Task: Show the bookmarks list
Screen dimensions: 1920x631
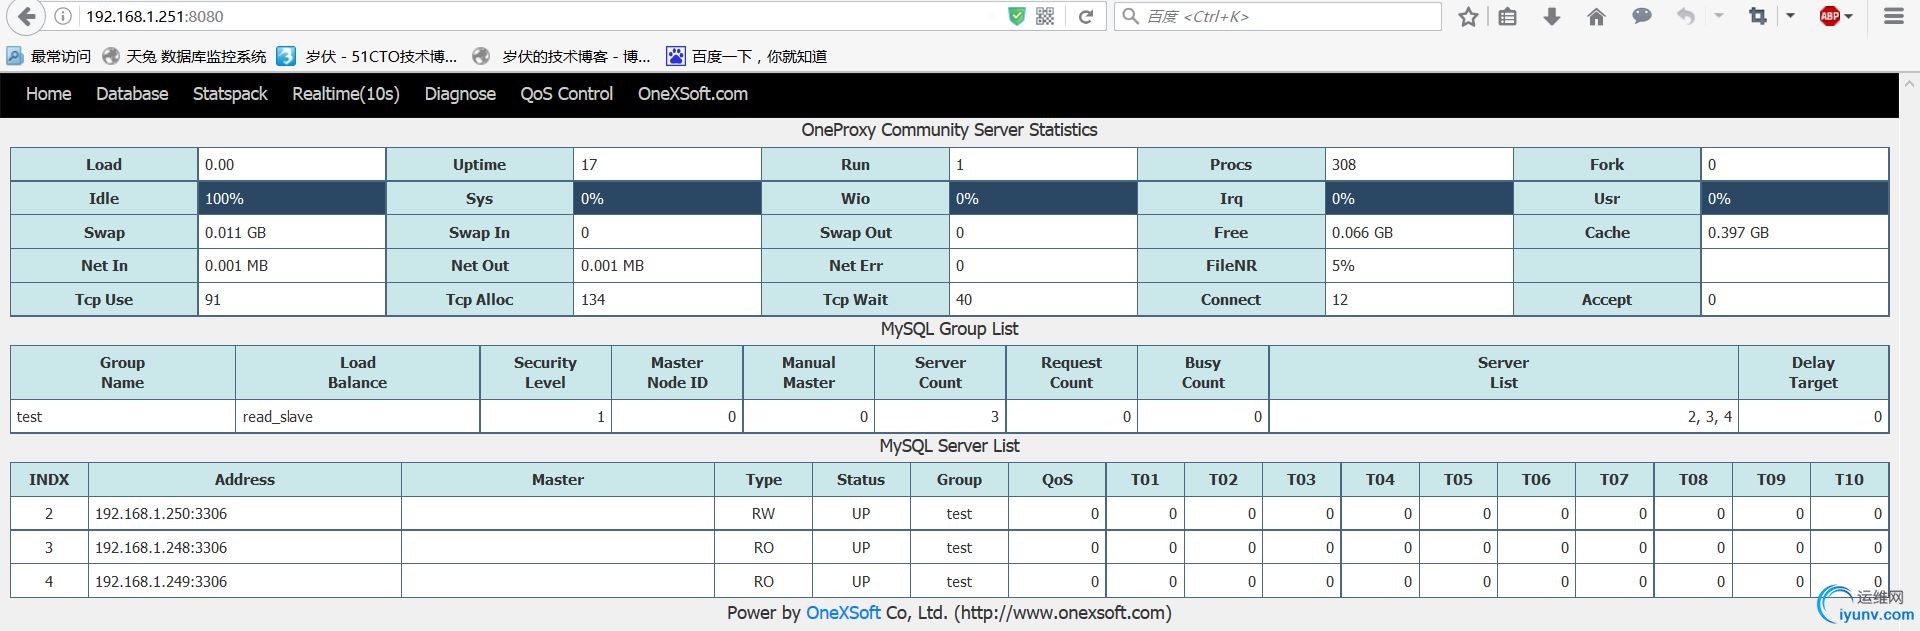Action: click(x=1508, y=16)
